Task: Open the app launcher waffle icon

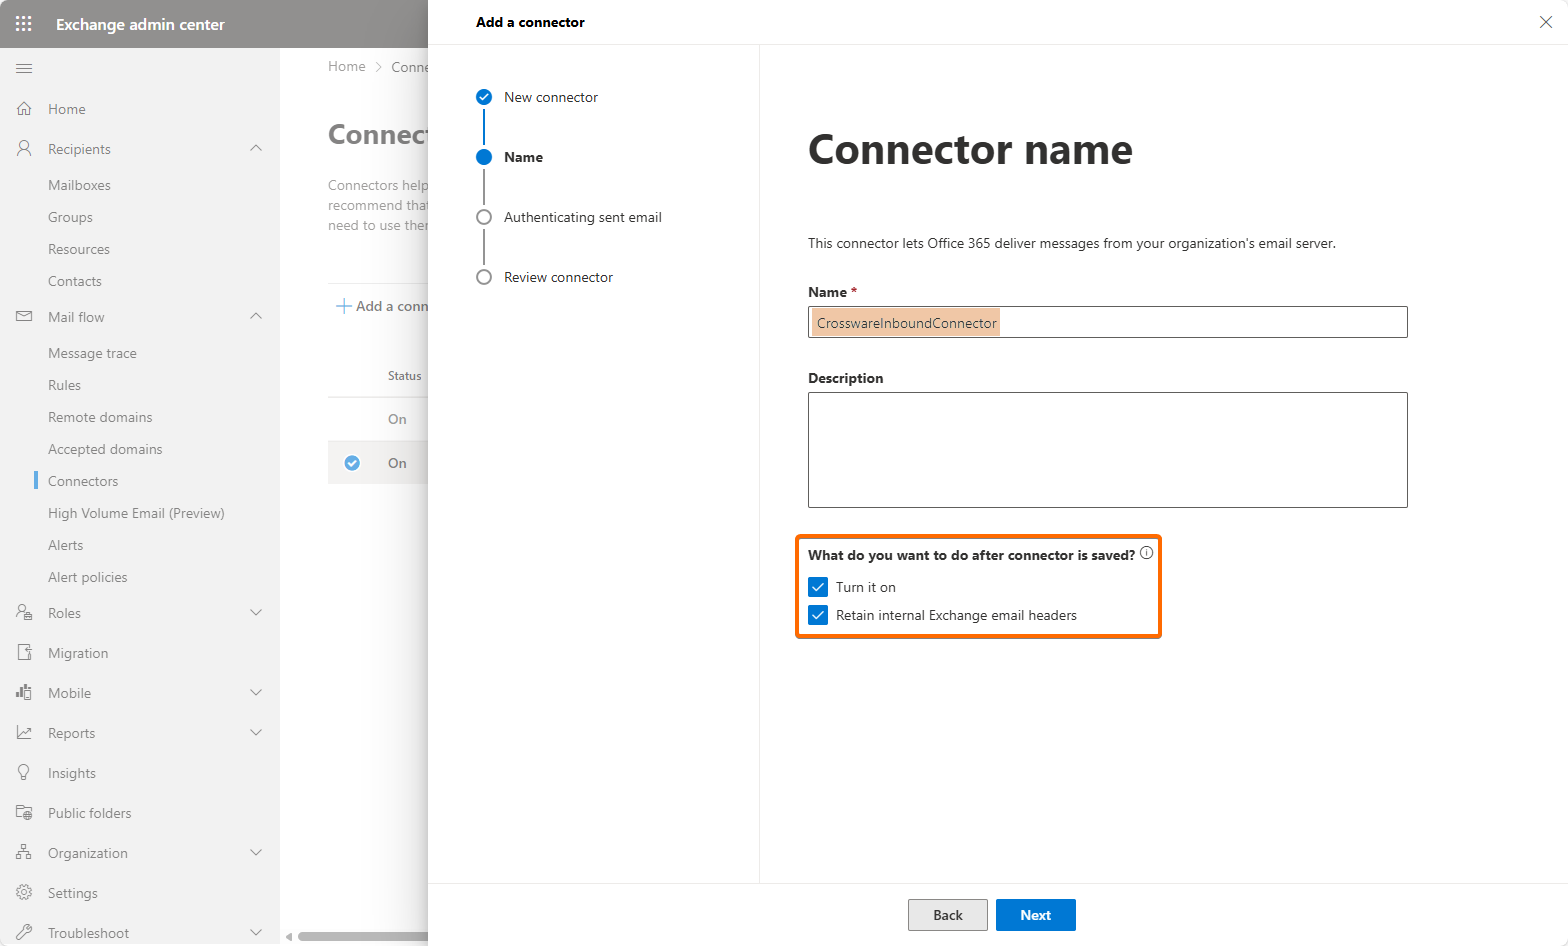Action: click(x=24, y=24)
